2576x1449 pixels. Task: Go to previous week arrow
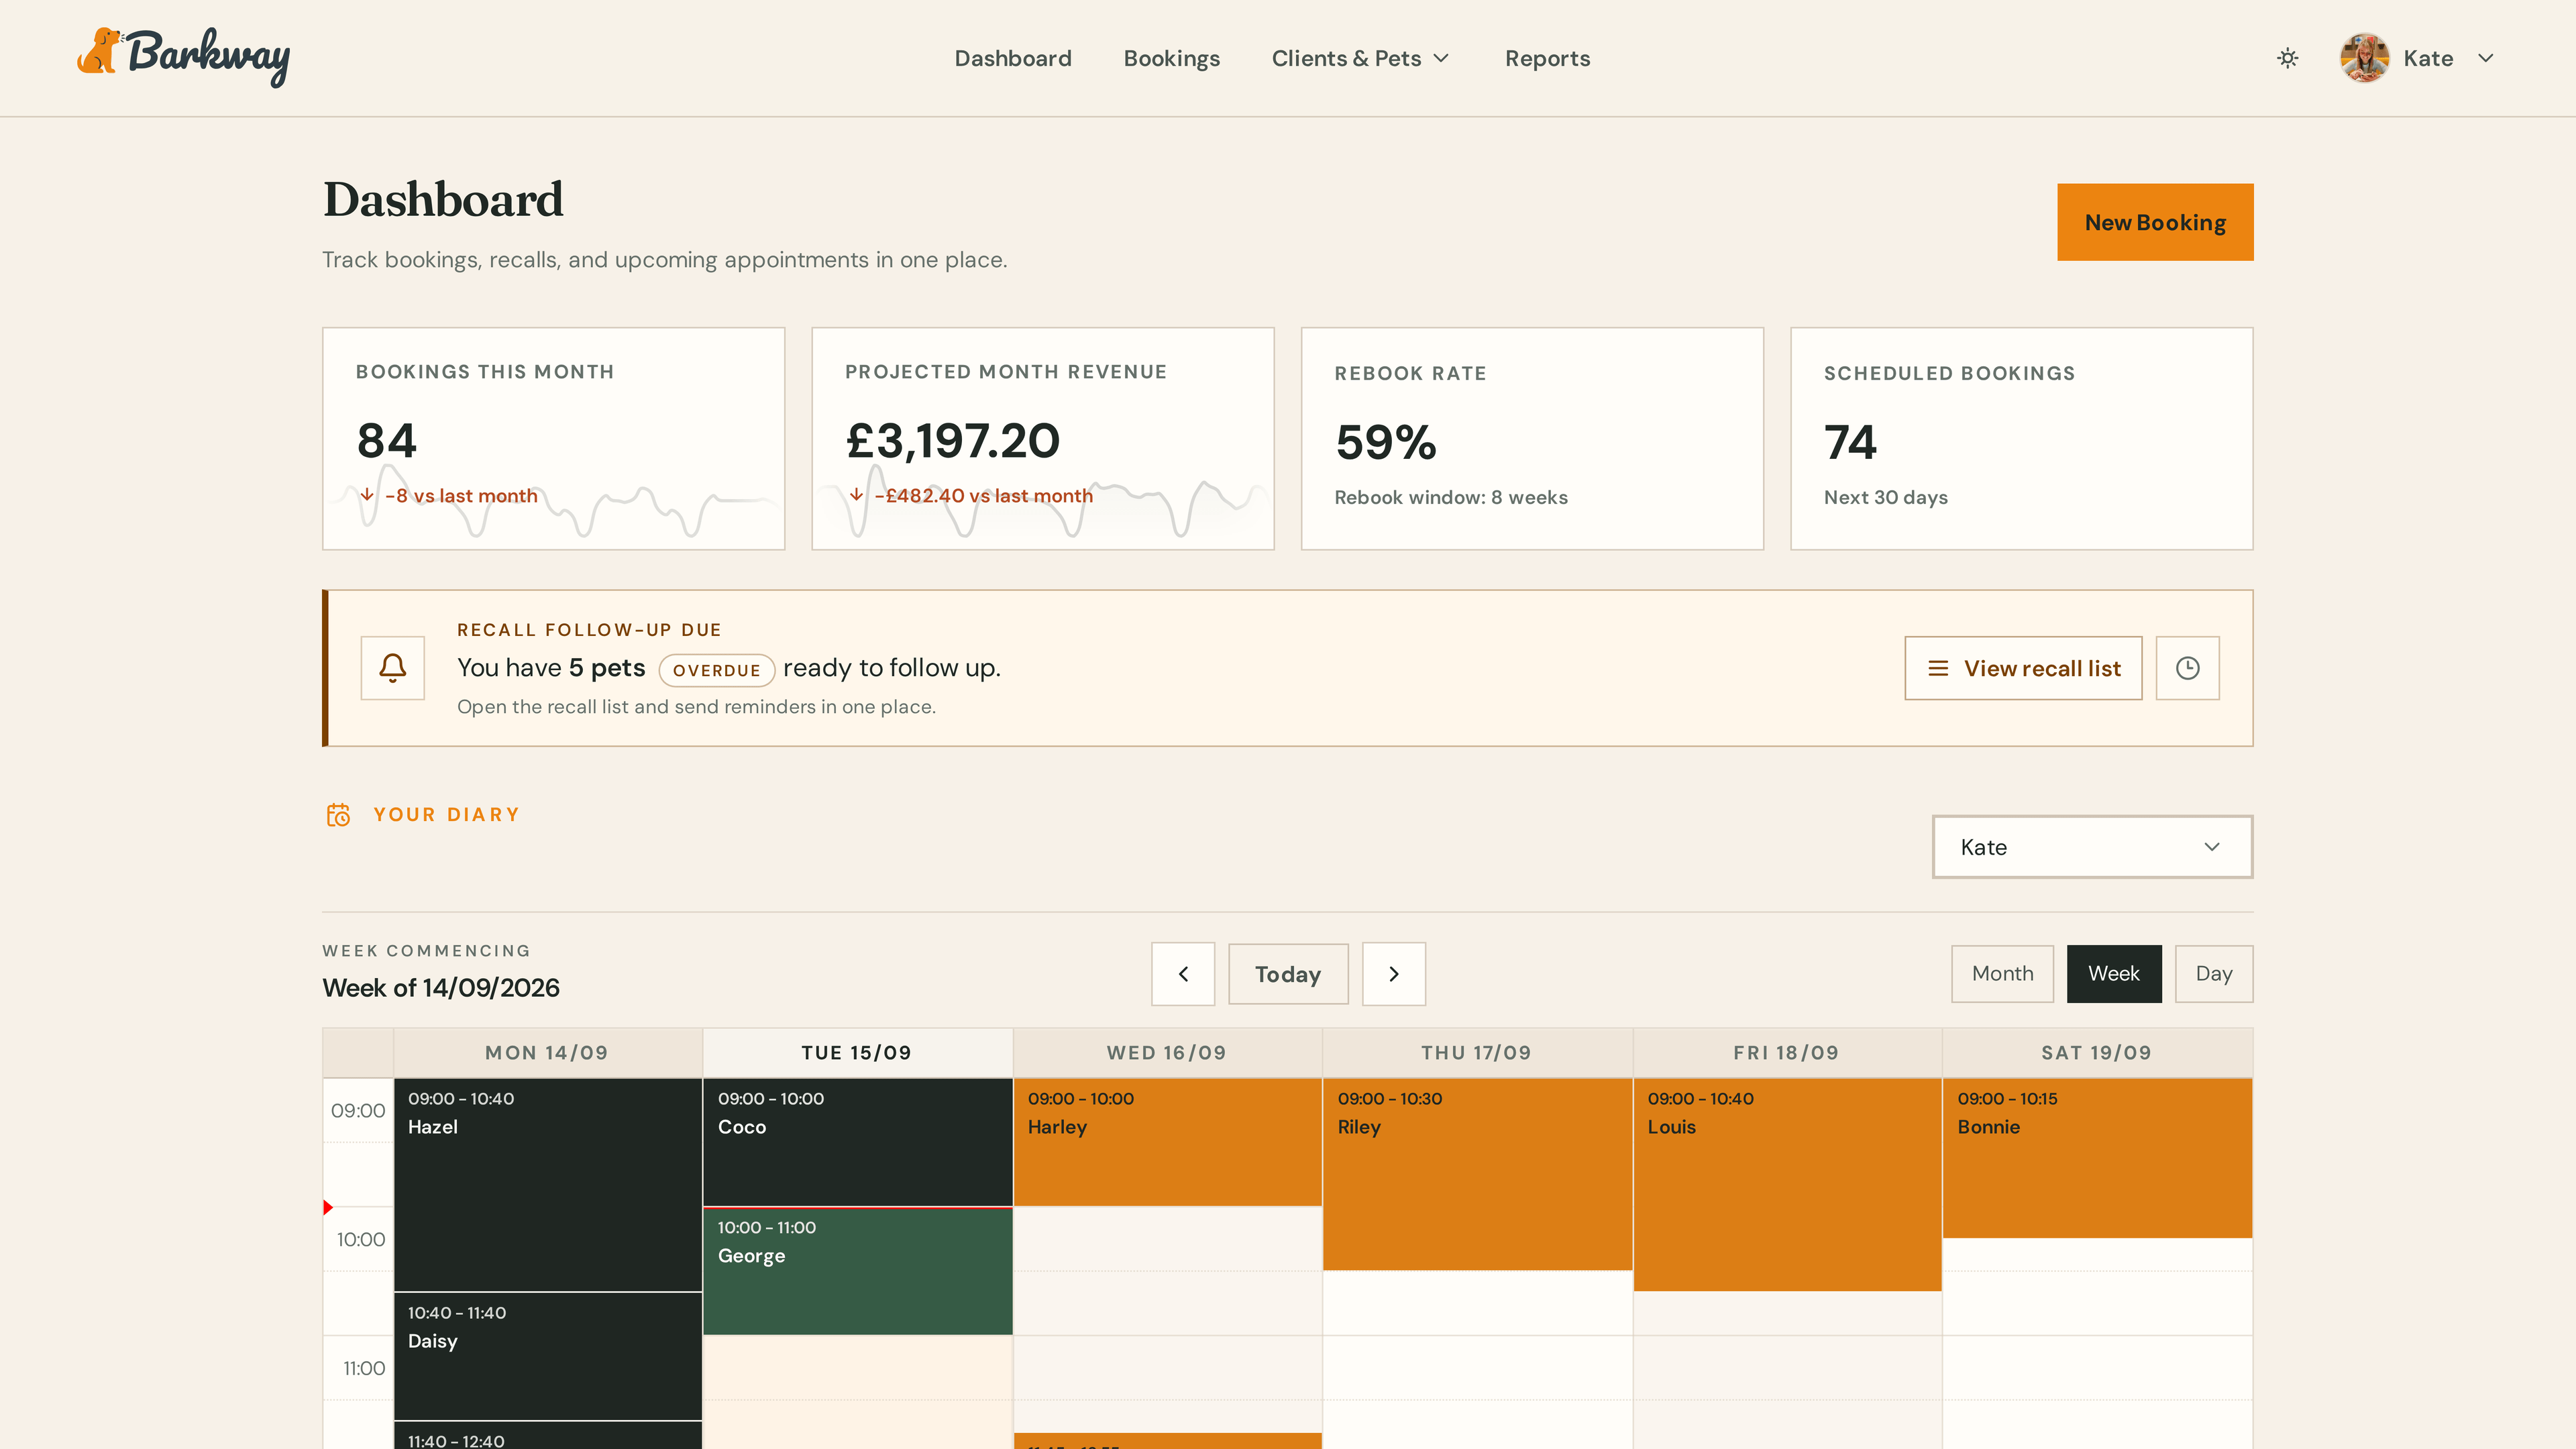tap(1183, 974)
